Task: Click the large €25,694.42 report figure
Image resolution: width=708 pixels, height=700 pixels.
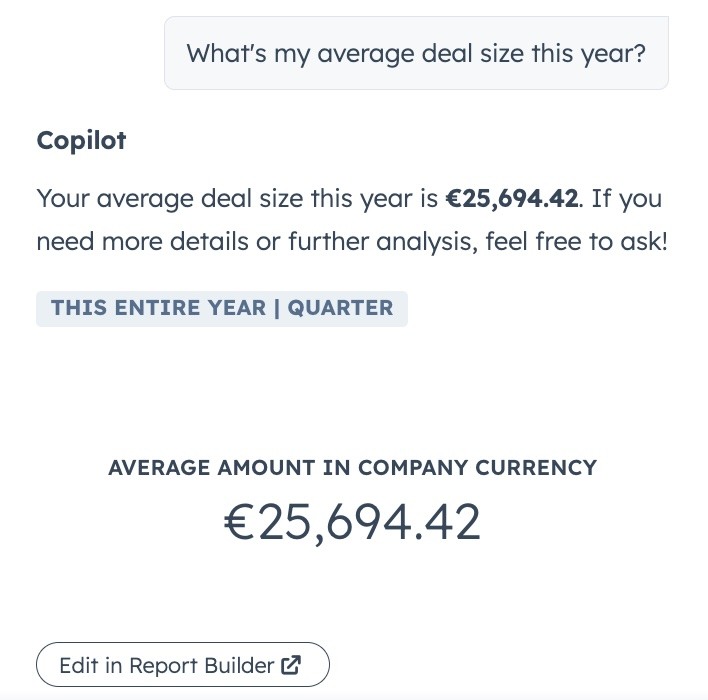Action: point(352,522)
